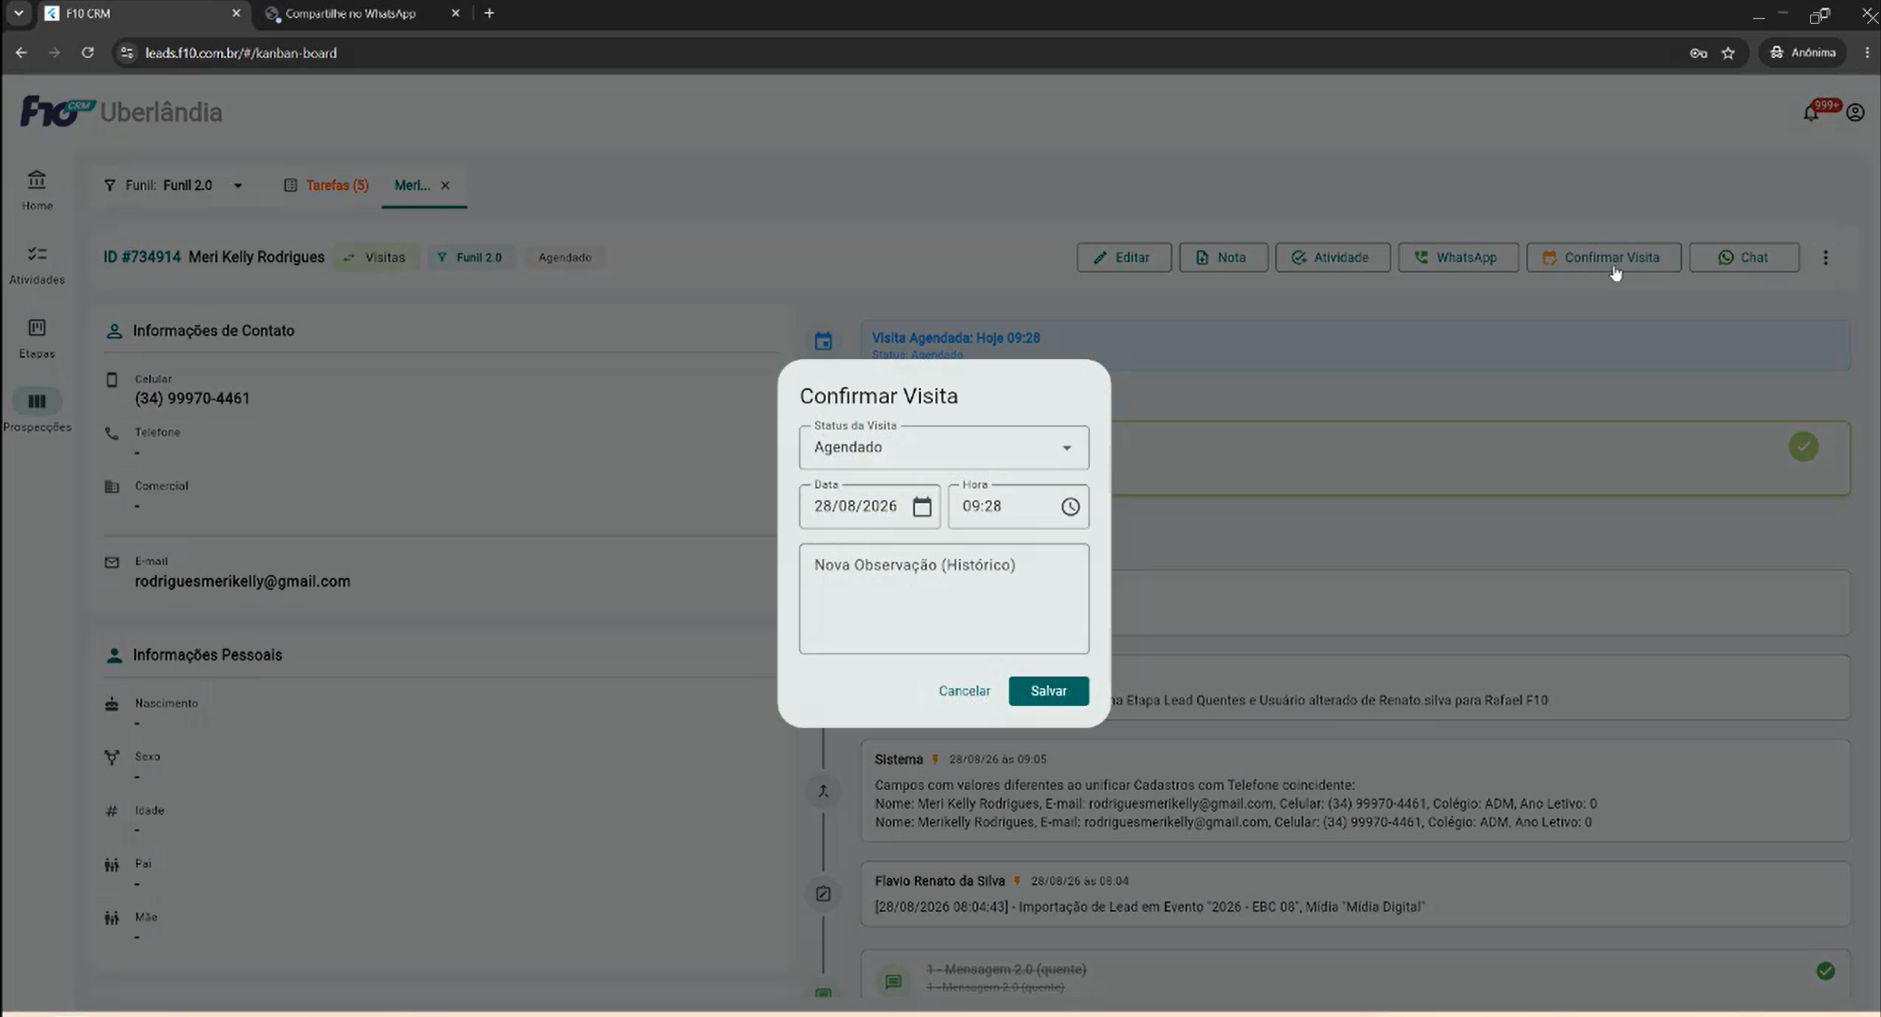Click the Celular number (34) 99970-4461
The width and height of the screenshot is (1881, 1017).
(x=192, y=398)
